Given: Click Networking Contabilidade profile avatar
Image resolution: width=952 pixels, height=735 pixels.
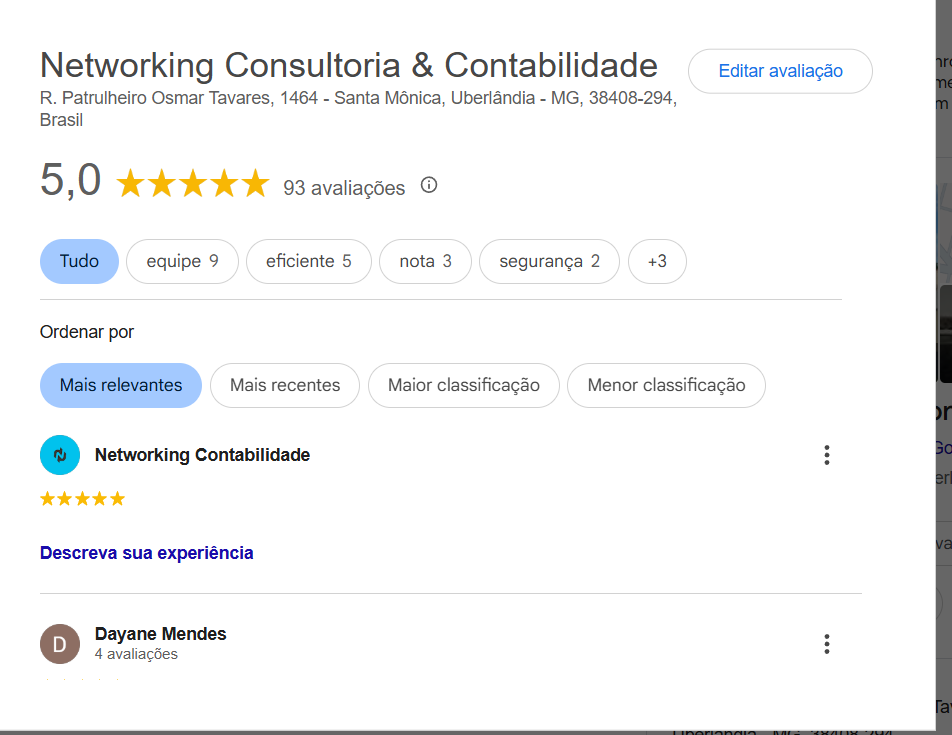Looking at the screenshot, I should click(x=60, y=456).
